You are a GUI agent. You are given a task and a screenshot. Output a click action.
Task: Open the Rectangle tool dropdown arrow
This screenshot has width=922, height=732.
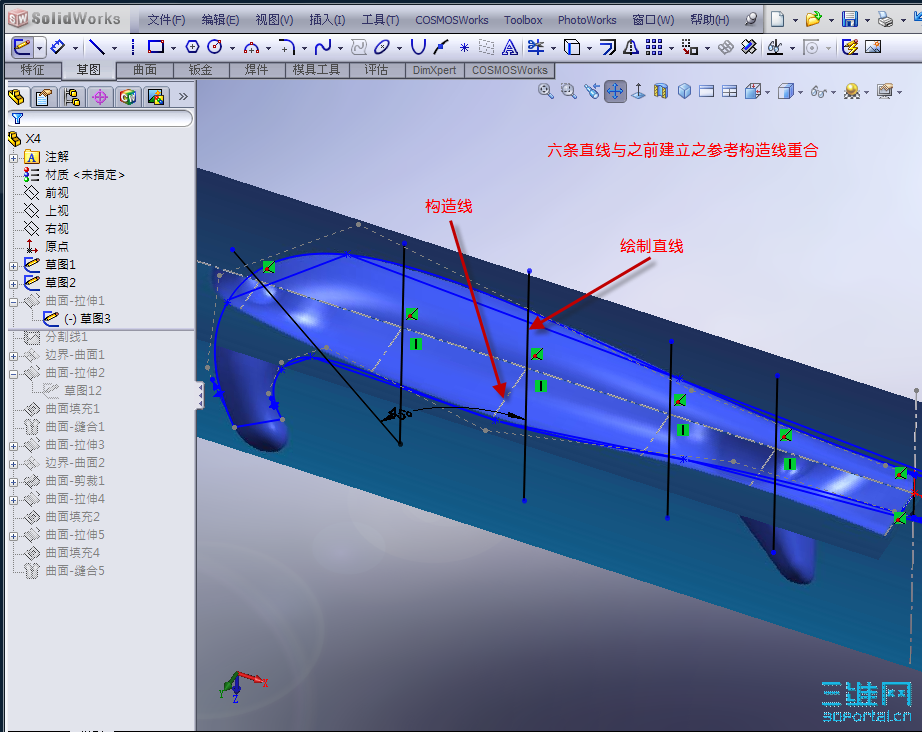173,48
